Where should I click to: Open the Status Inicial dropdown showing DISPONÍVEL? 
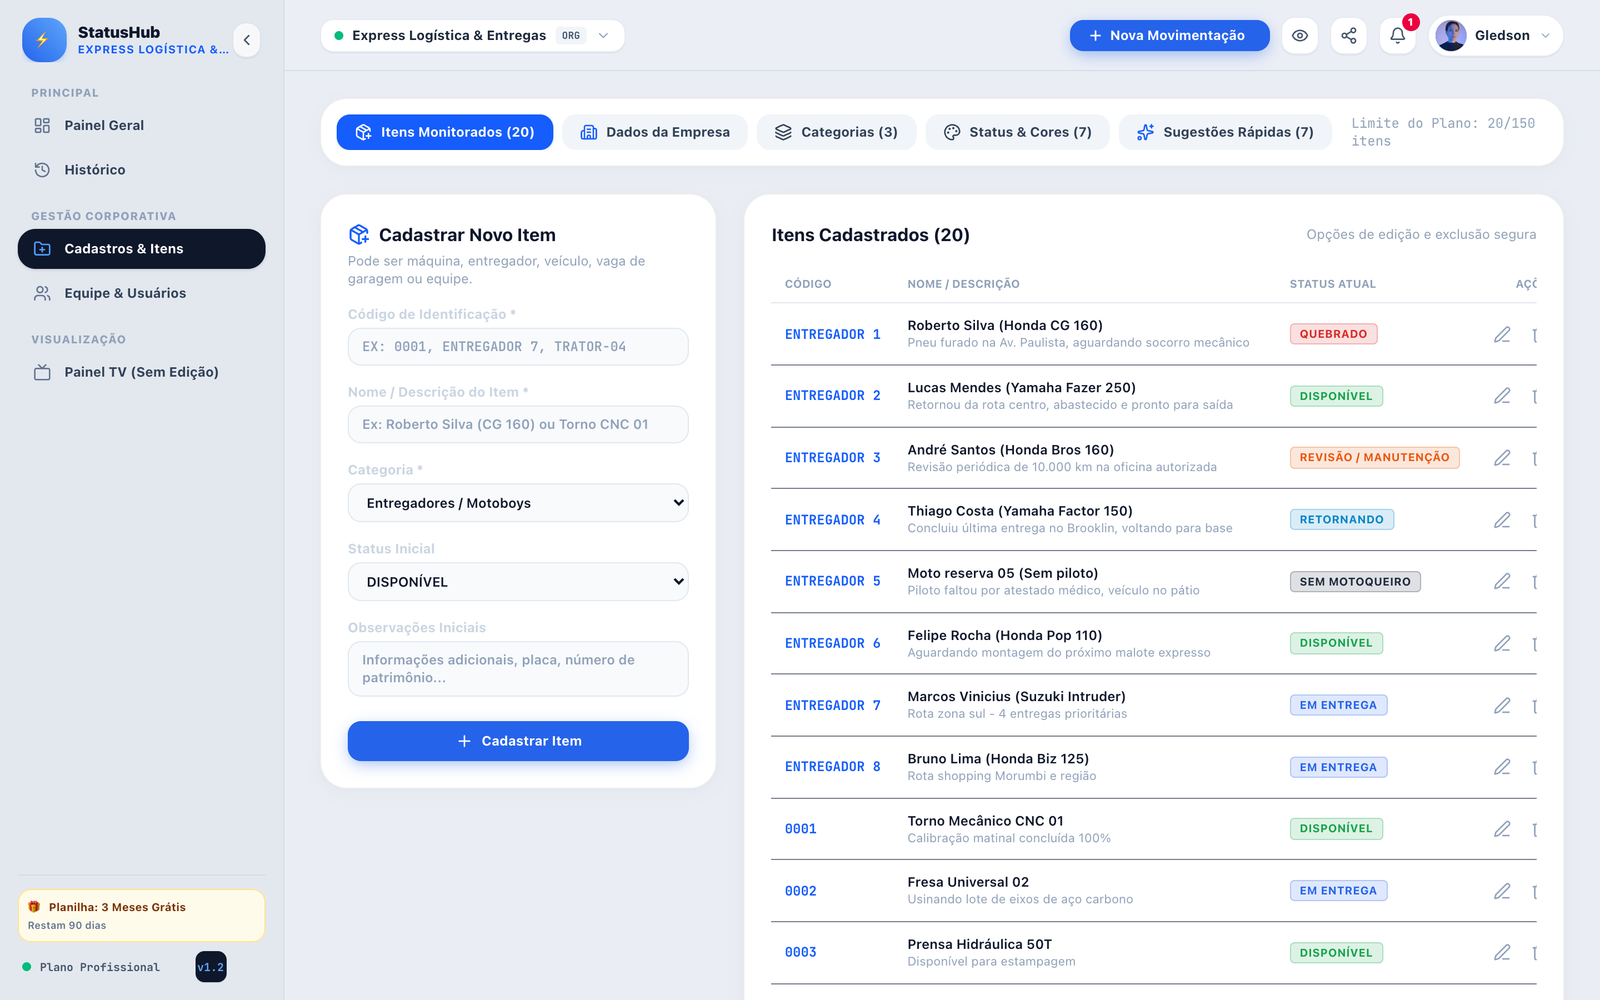point(518,582)
